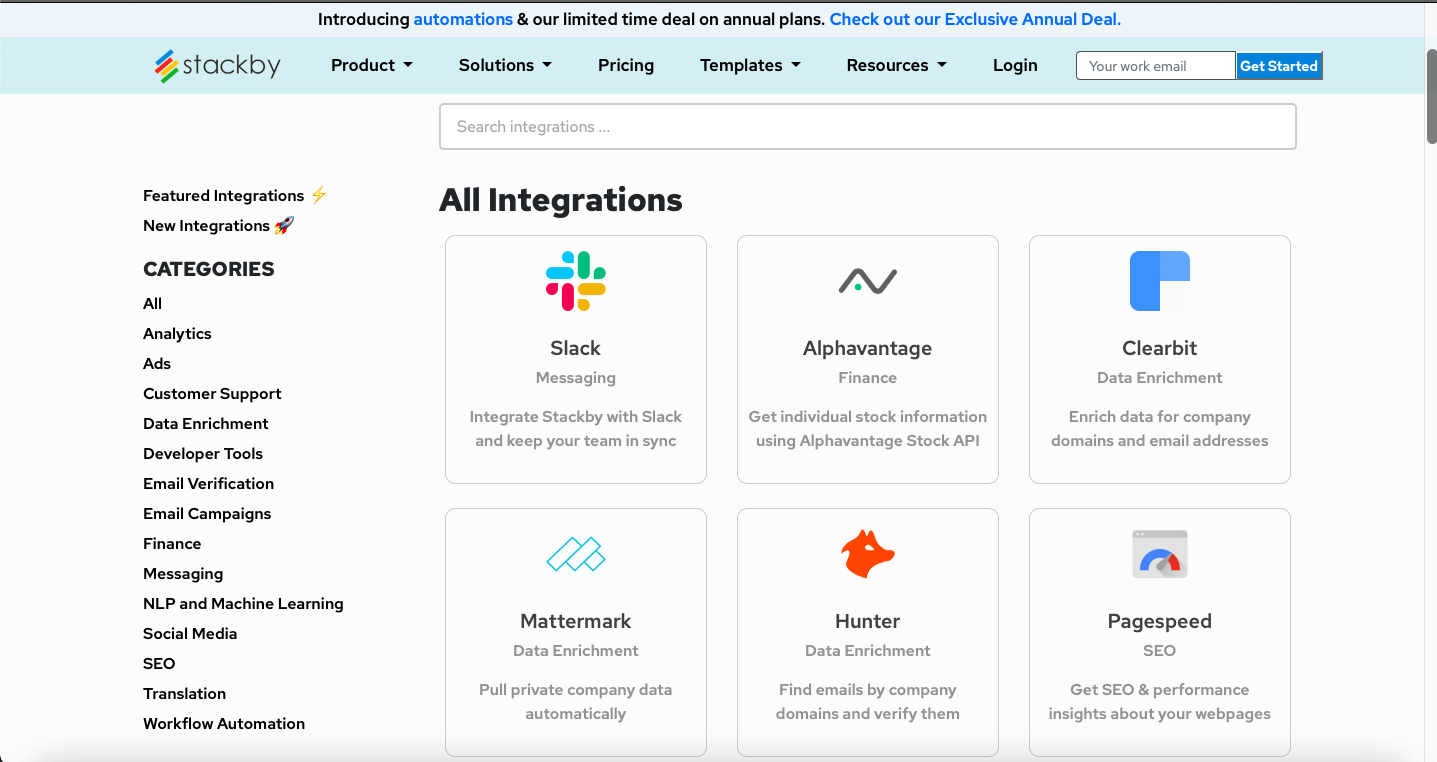
Task: Filter by Workflow Automation category
Action: coord(224,724)
